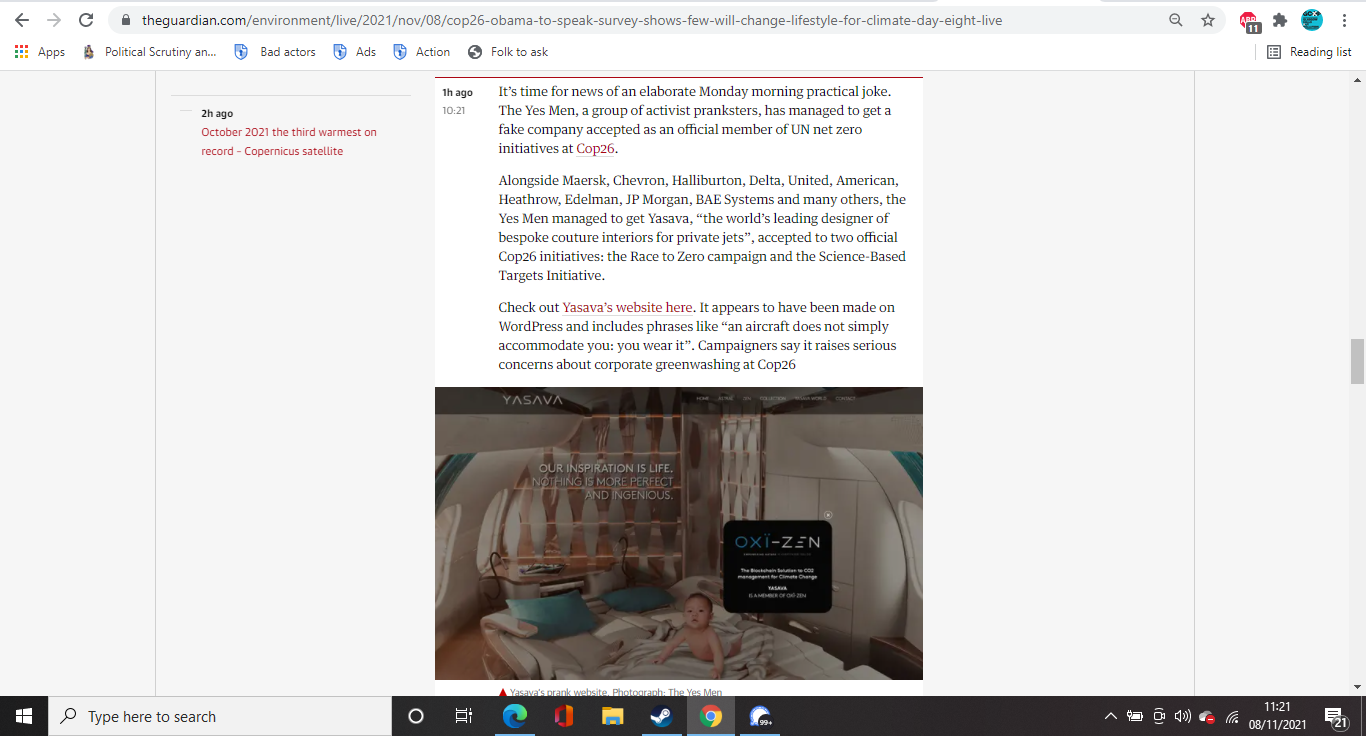
Task: Switch to Chrome on the taskbar
Action: (x=711, y=716)
